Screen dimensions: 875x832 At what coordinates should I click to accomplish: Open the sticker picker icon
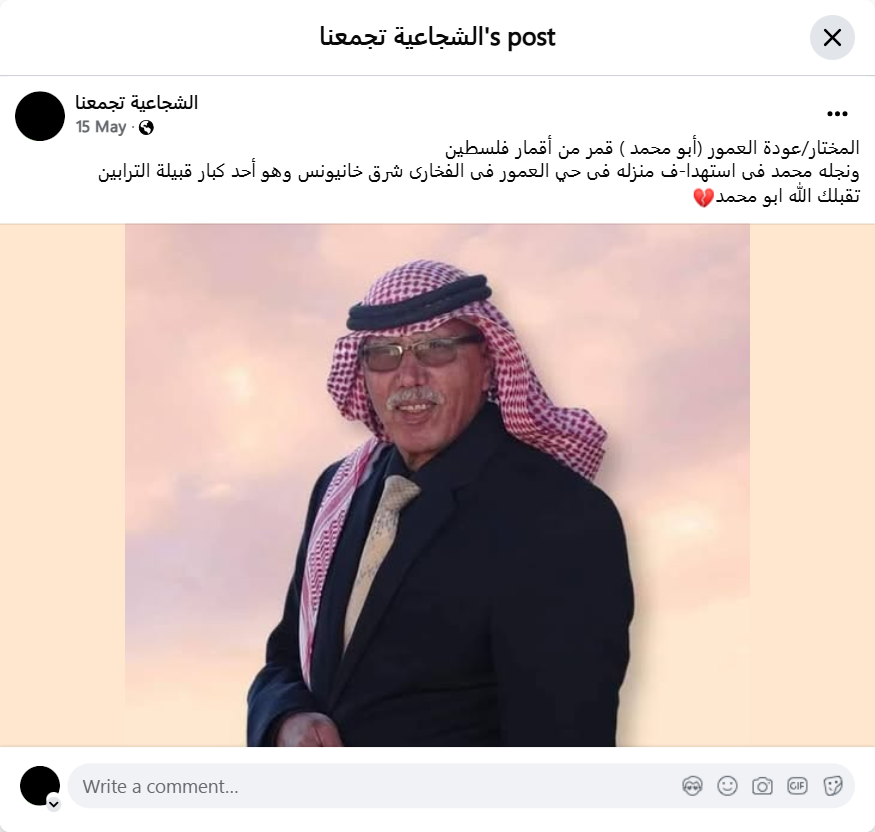[832, 786]
